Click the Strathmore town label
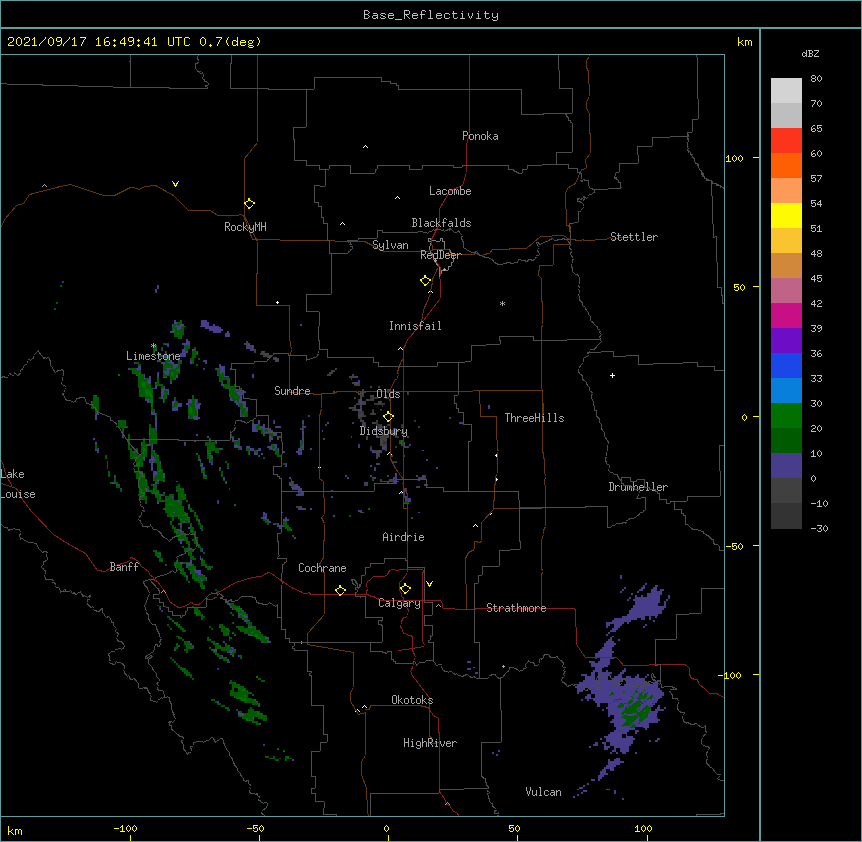The image size is (862, 842). (516, 608)
